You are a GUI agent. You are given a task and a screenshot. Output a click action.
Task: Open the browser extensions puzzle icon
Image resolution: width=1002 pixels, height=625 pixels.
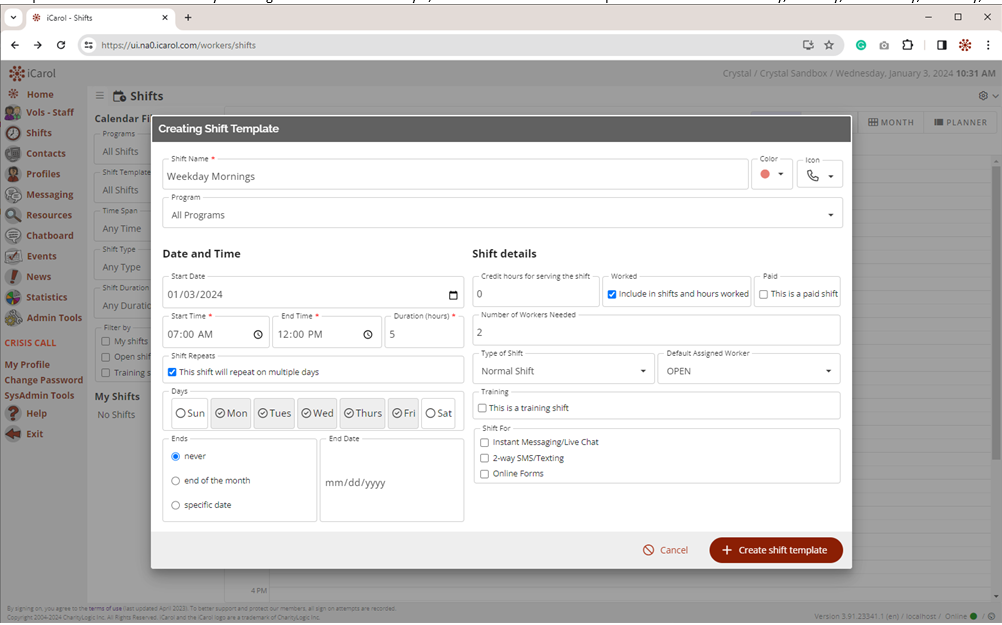click(x=908, y=45)
